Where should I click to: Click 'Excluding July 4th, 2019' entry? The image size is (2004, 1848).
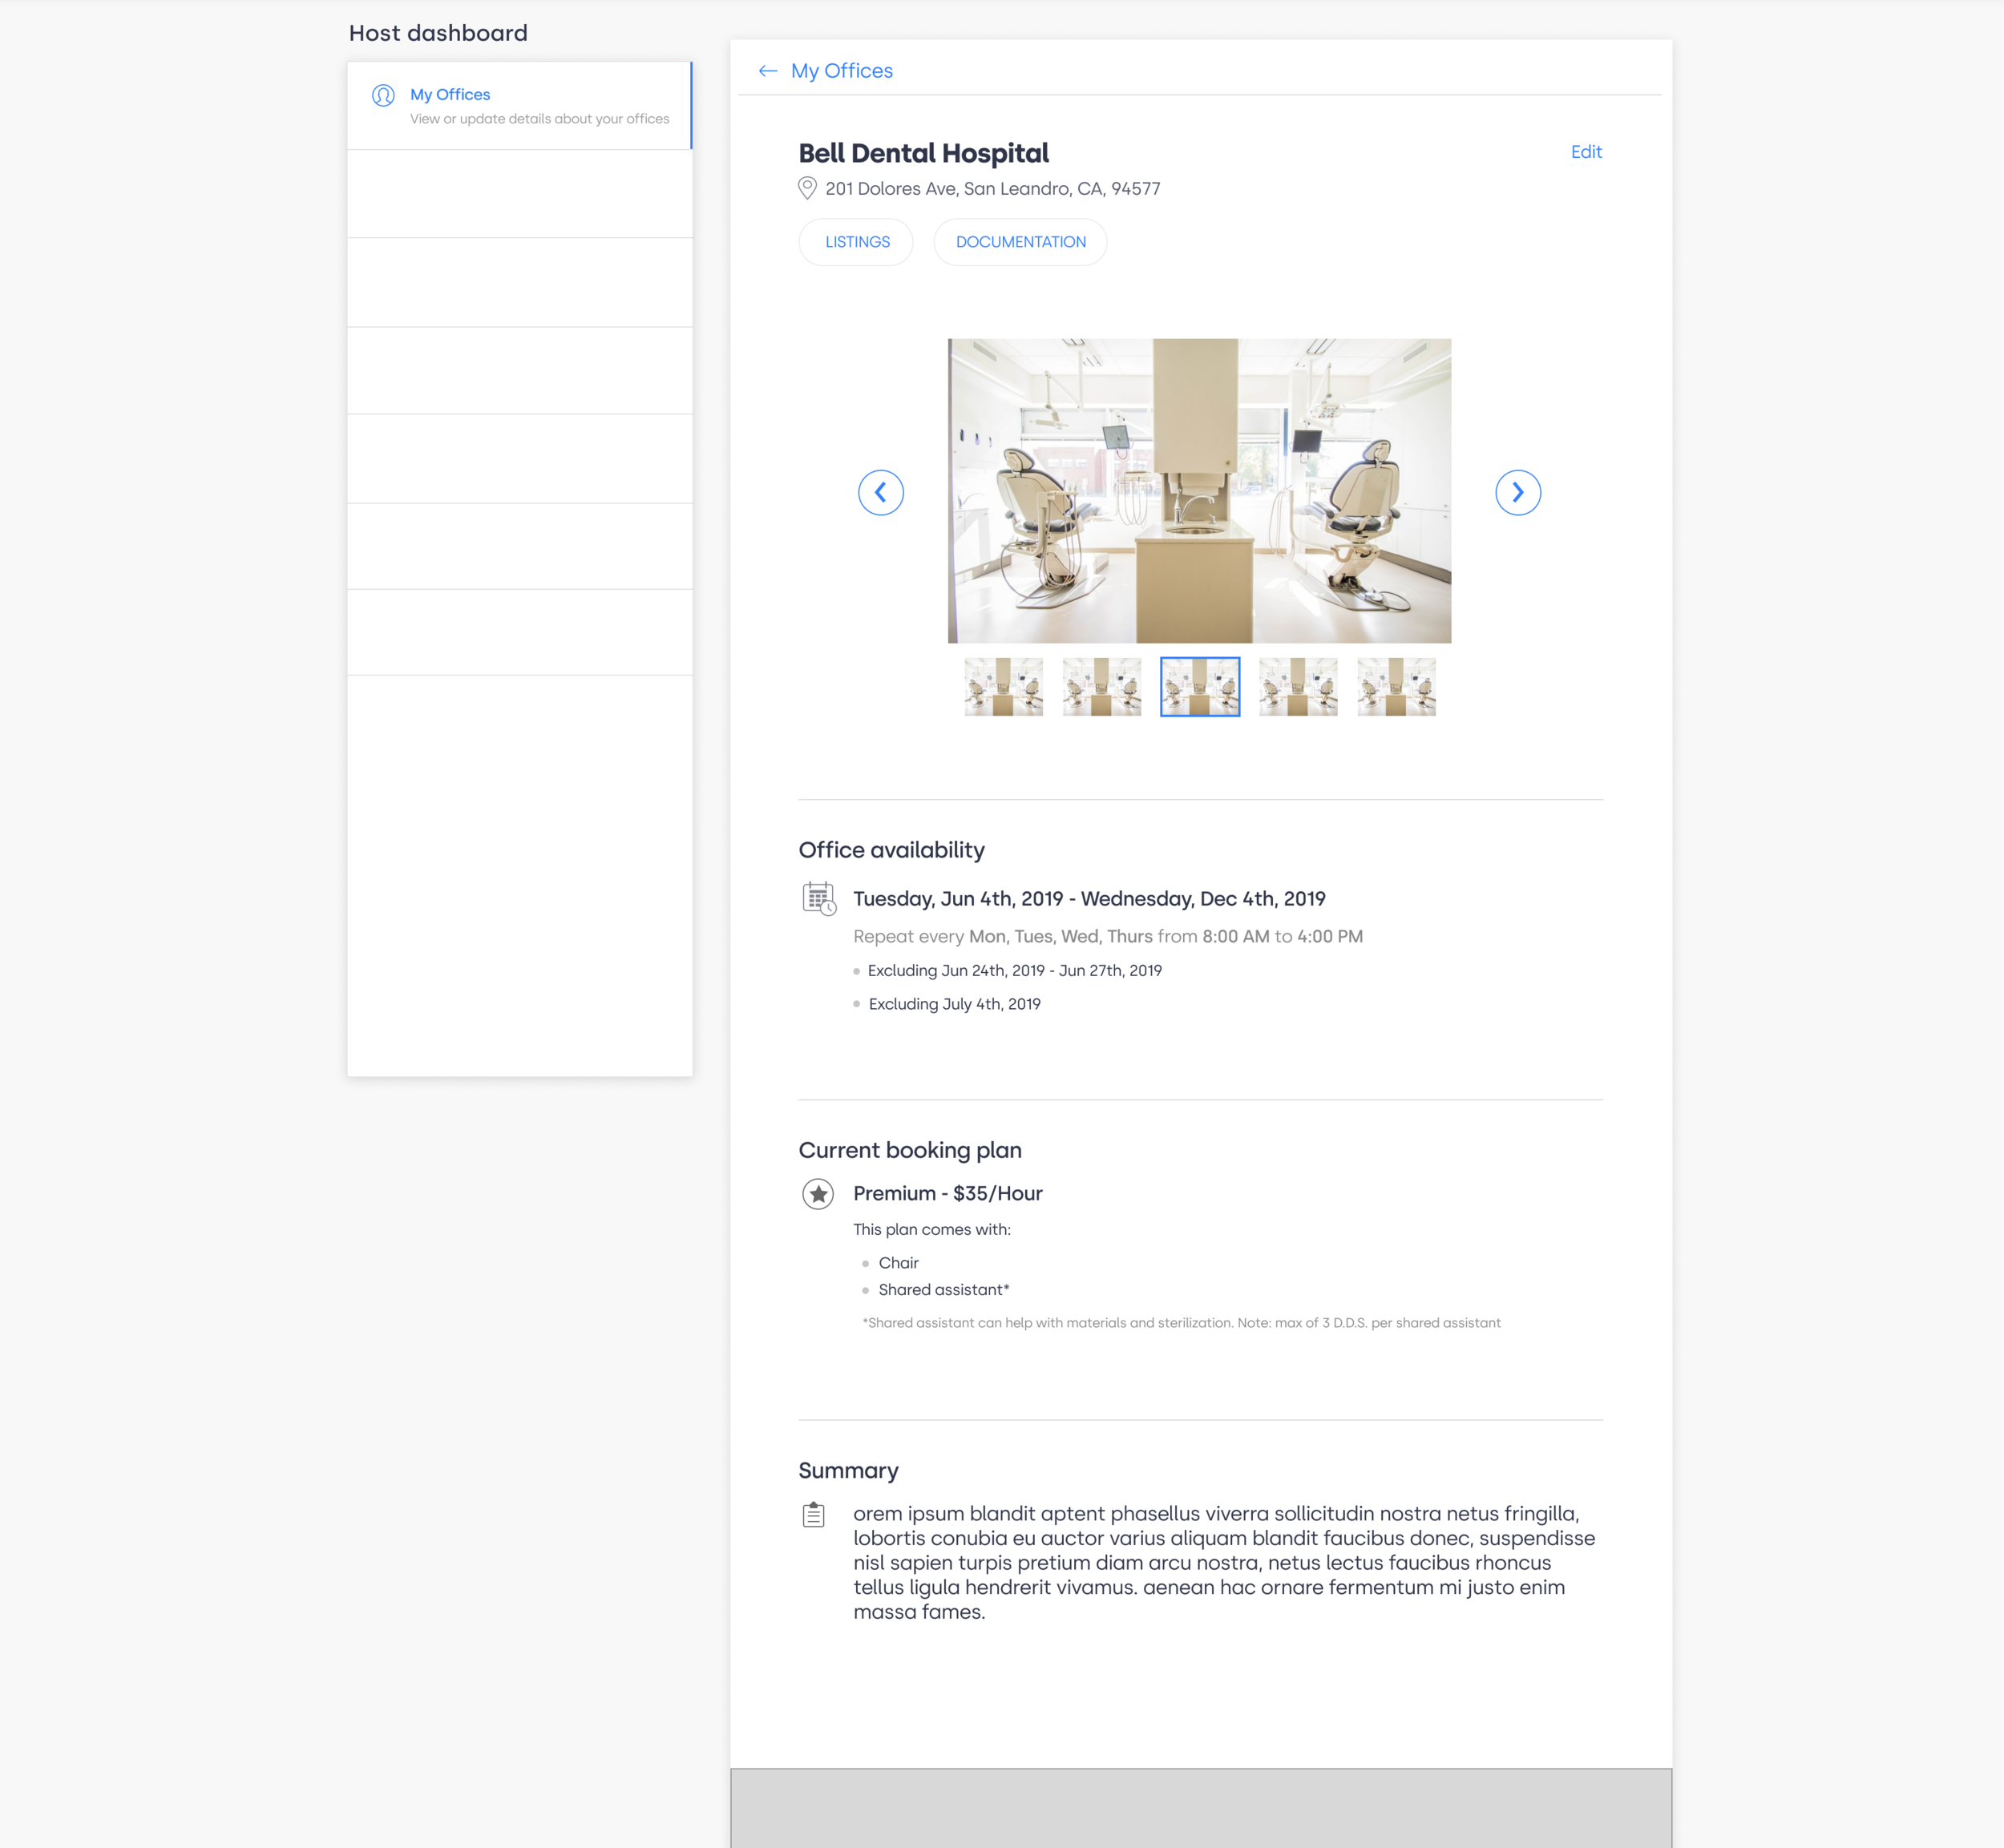(954, 1004)
